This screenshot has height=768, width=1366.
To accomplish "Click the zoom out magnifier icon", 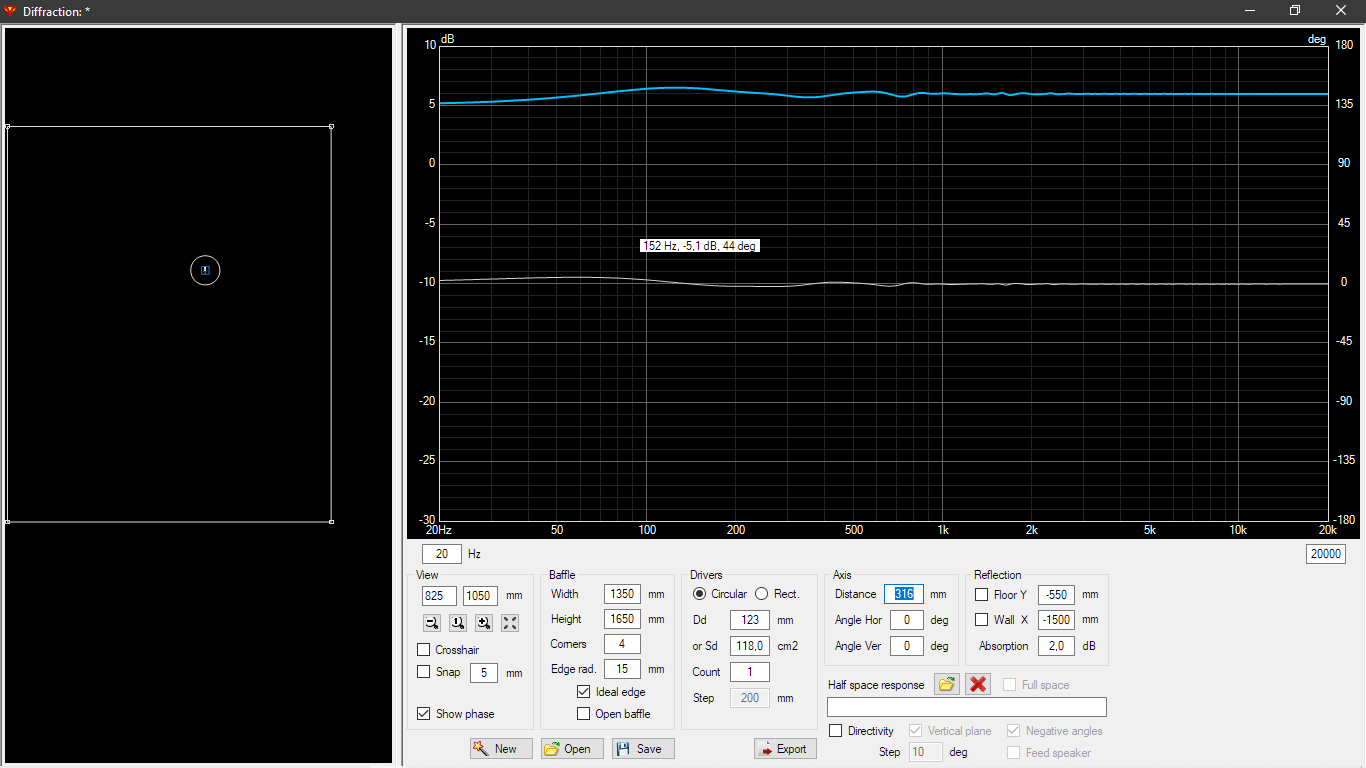I will click(432, 623).
